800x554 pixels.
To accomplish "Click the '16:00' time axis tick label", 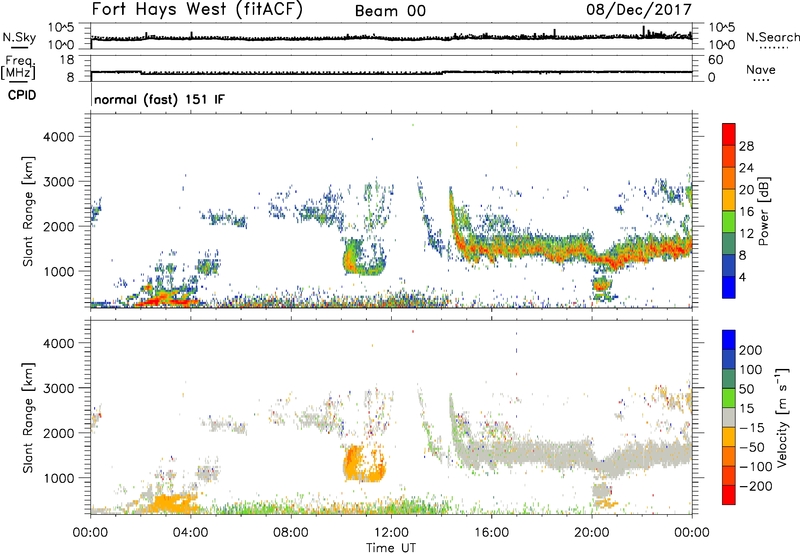I will point(491,533).
